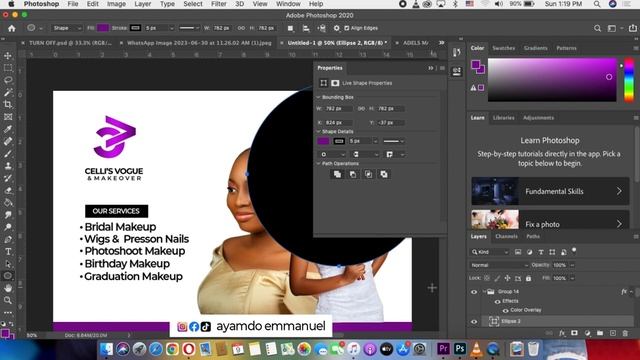
Task: Select the History Brush tool
Action: [x=8, y=178]
